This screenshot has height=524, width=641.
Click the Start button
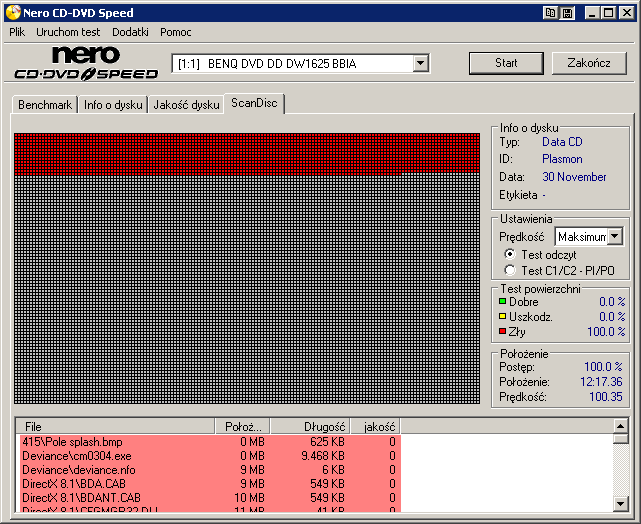tap(506, 63)
